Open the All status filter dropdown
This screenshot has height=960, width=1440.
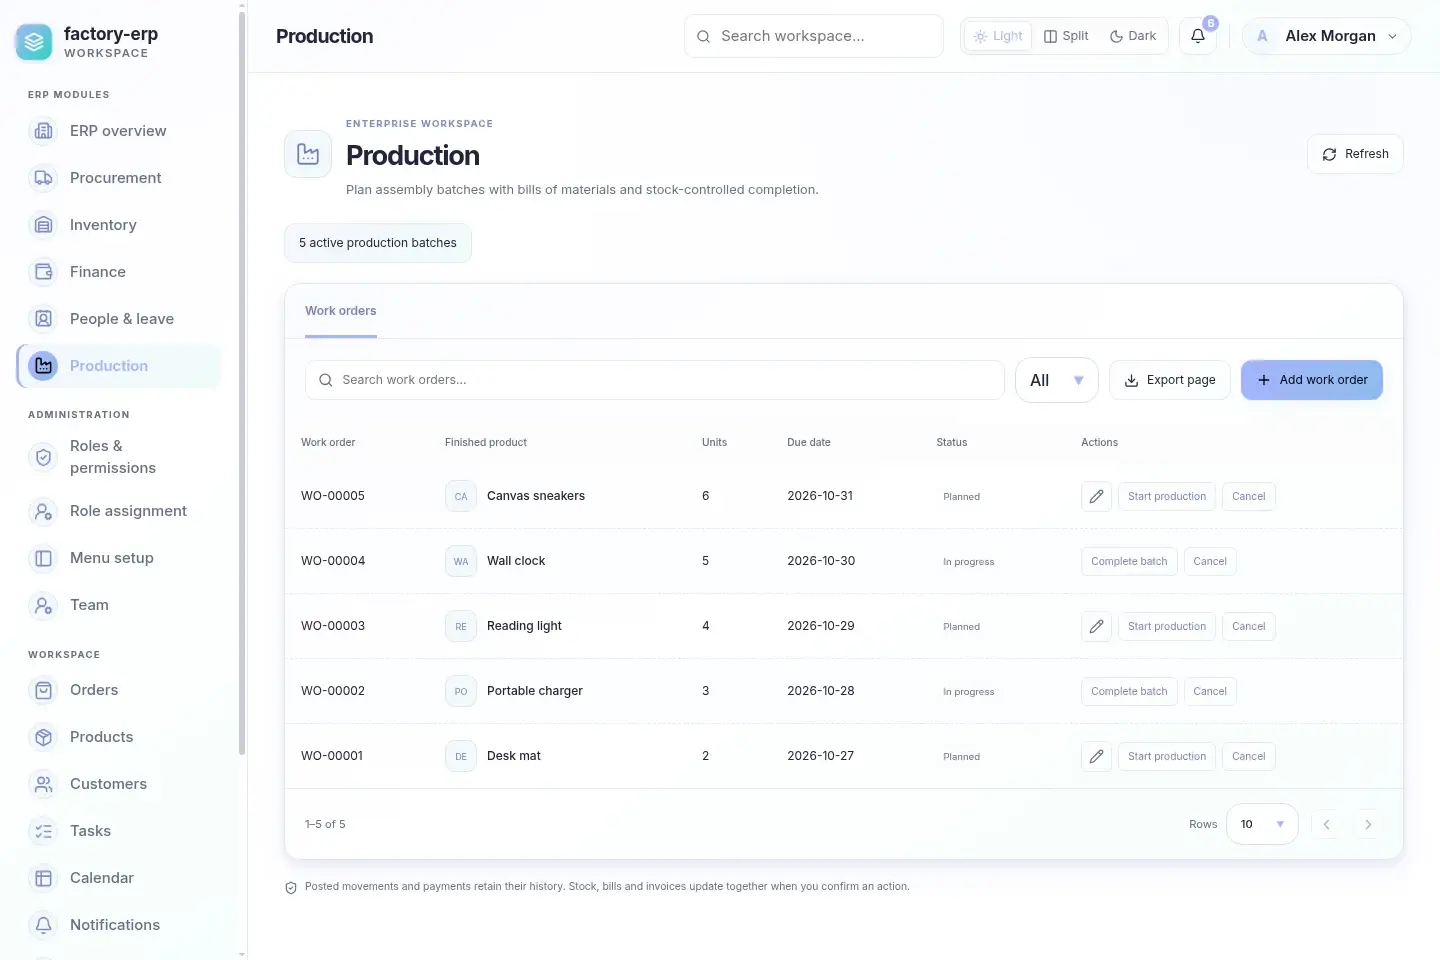tap(1056, 380)
